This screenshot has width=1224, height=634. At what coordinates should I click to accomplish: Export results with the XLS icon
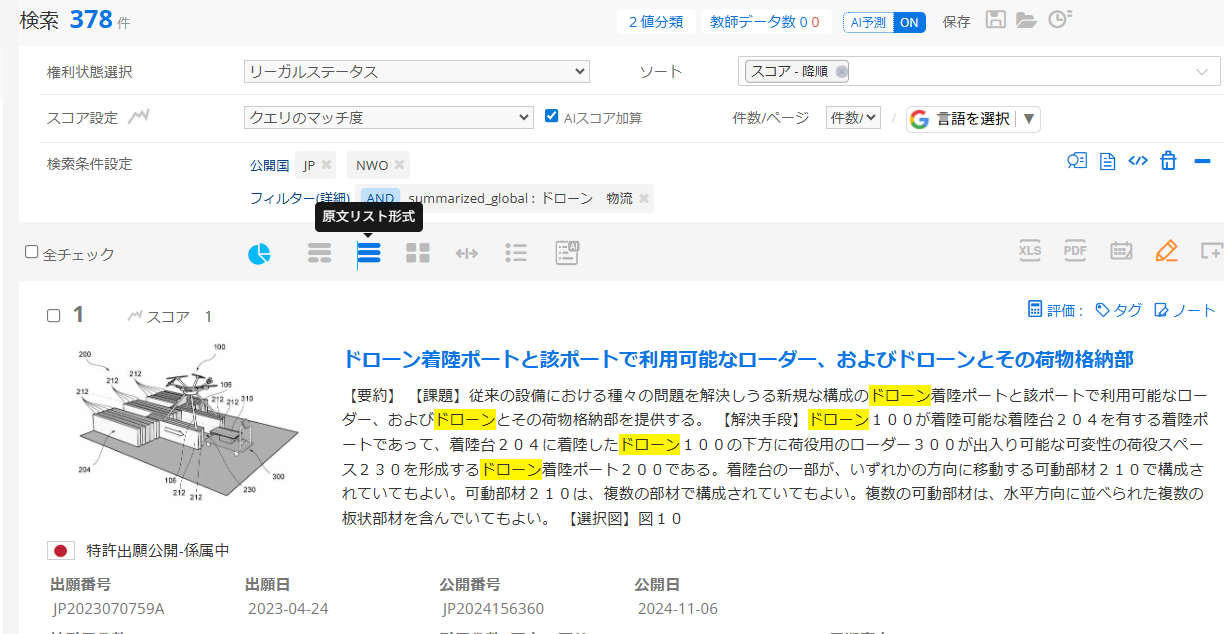pos(1030,251)
